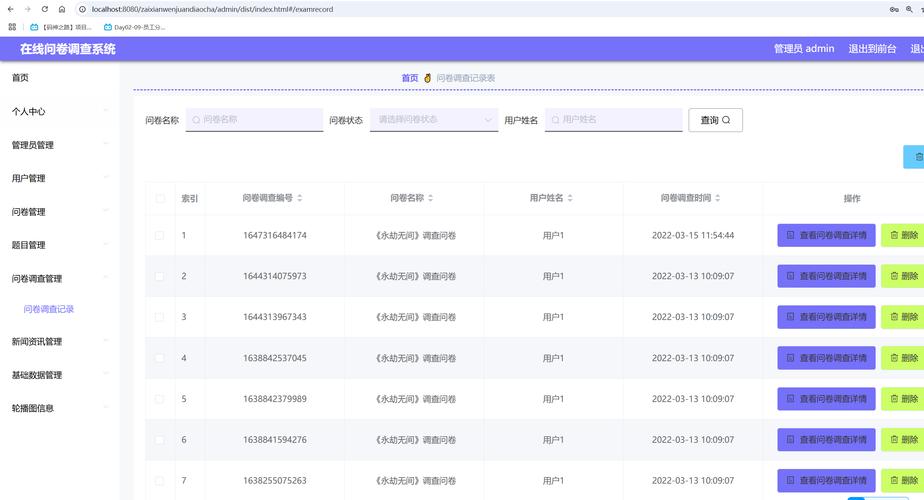Image resolution: width=924 pixels, height=500 pixels.
Task: Delete row 4 record 1638842537045
Action: [903, 358]
